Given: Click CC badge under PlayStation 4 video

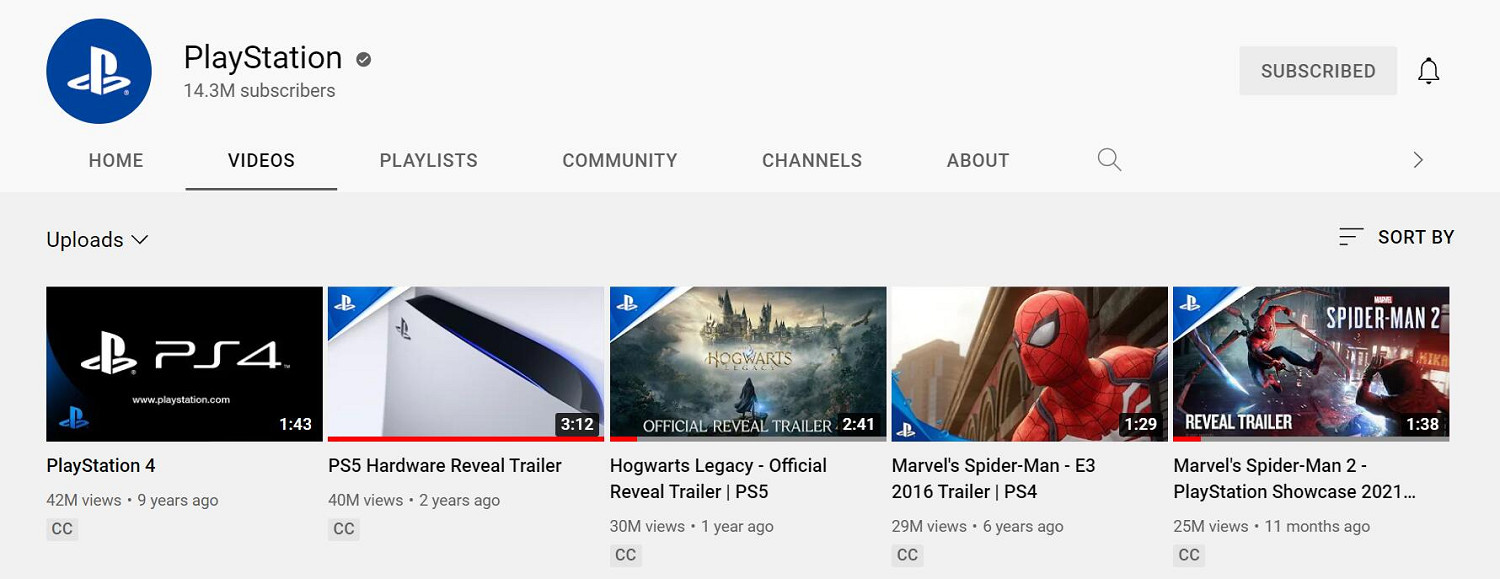Looking at the screenshot, I should pyautogui.click(x=62, y=529).
